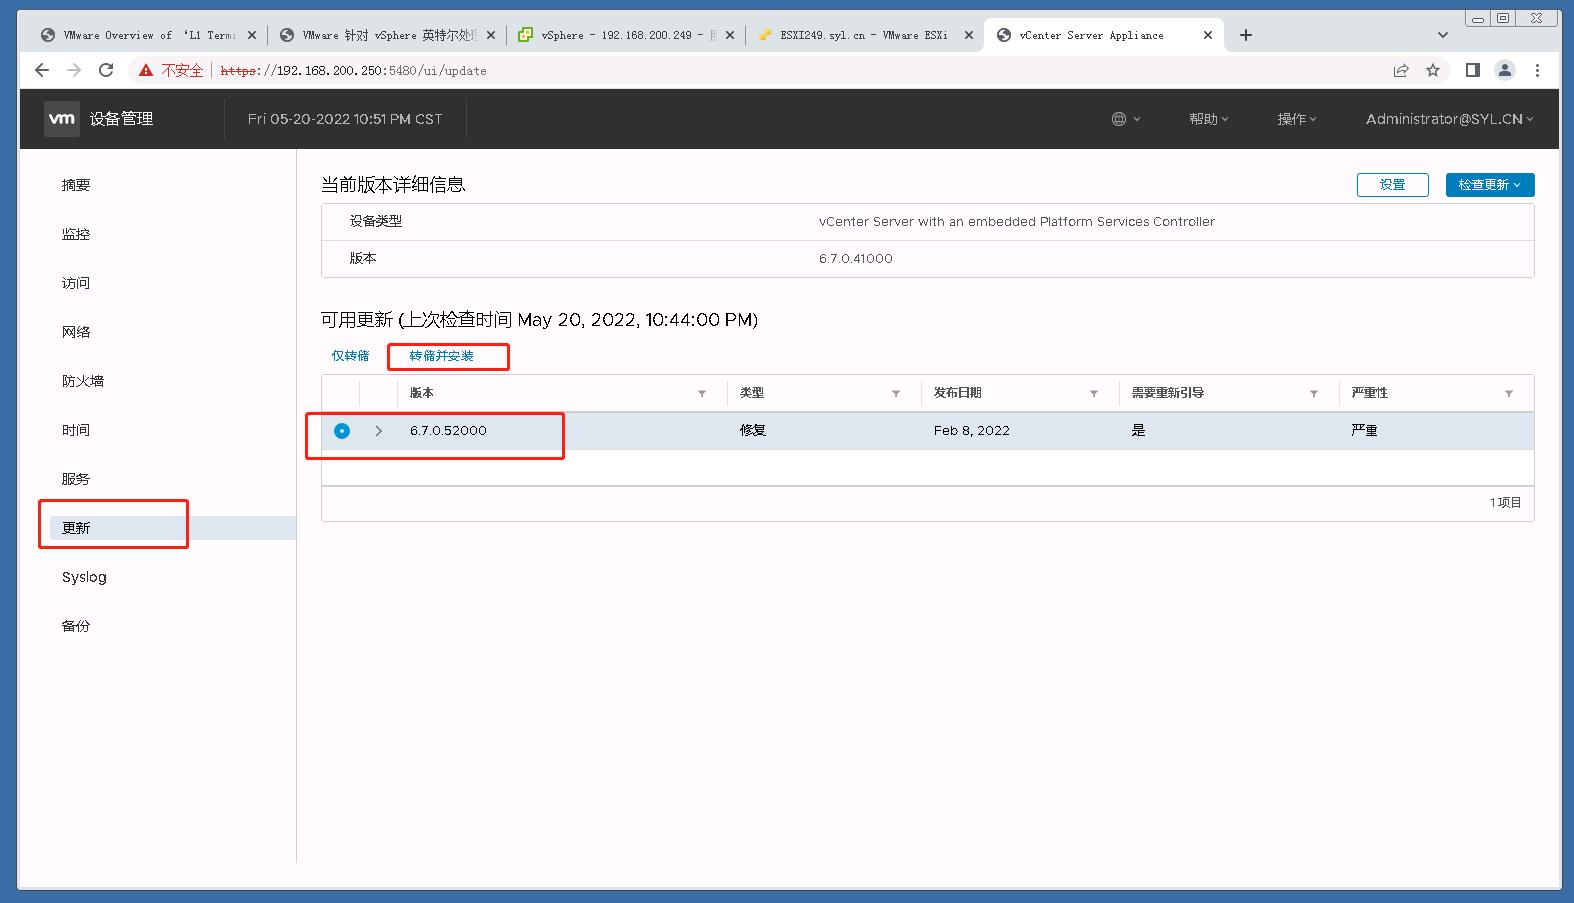Click the 6.7.0.52000 version cell
This screenshot has width=1574, height=903.
pyautogui.click(x=448, y=431)
